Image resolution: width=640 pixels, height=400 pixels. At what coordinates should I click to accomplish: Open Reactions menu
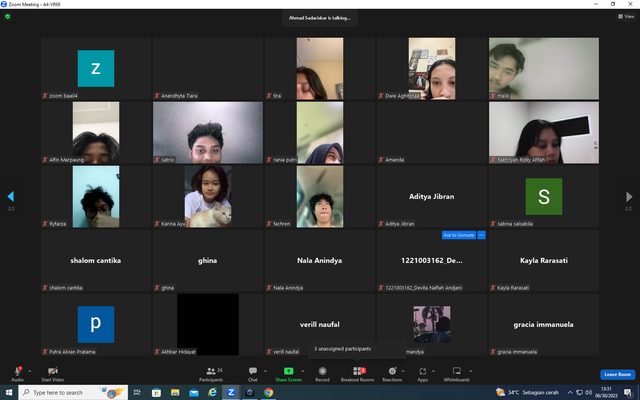(392, 374)
